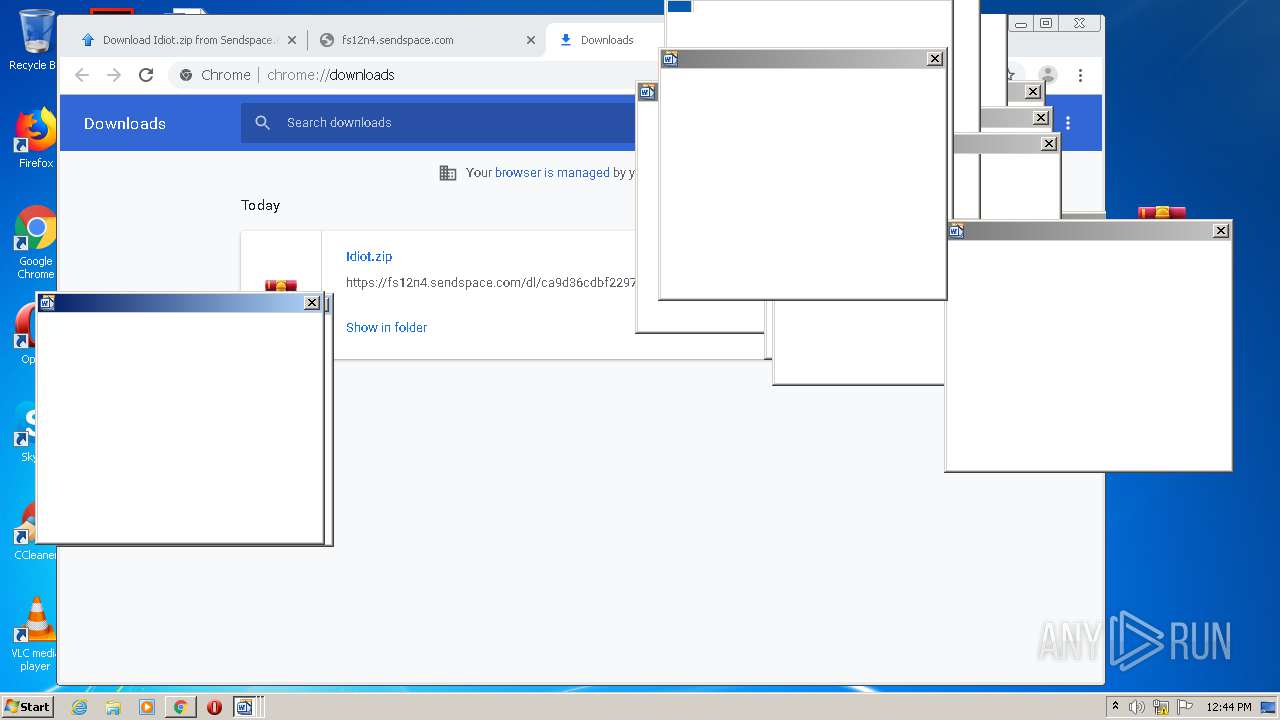The width and height of the screenshot is (1280, 720).
Task: Open Internet Explorer from the taskbar
Action: point(80,707)
